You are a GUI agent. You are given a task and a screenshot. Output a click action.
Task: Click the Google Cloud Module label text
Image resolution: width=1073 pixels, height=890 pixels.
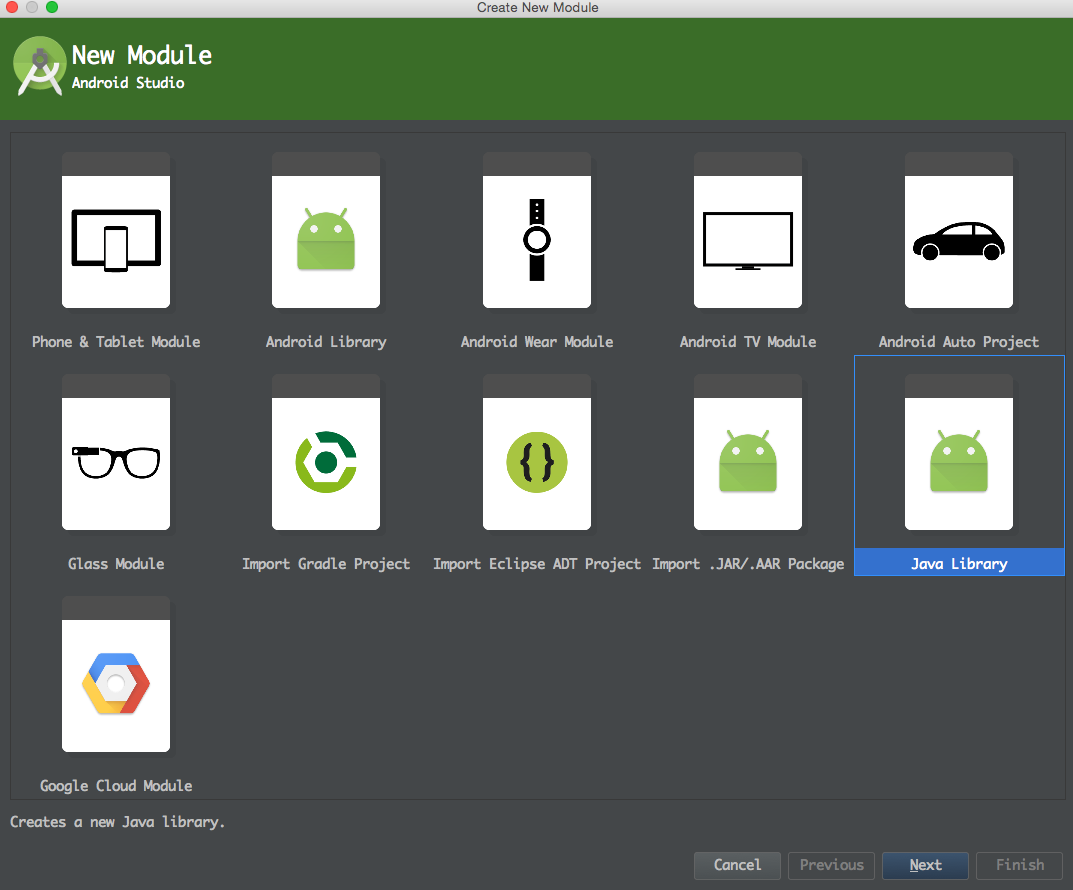[x=116, y=786]
